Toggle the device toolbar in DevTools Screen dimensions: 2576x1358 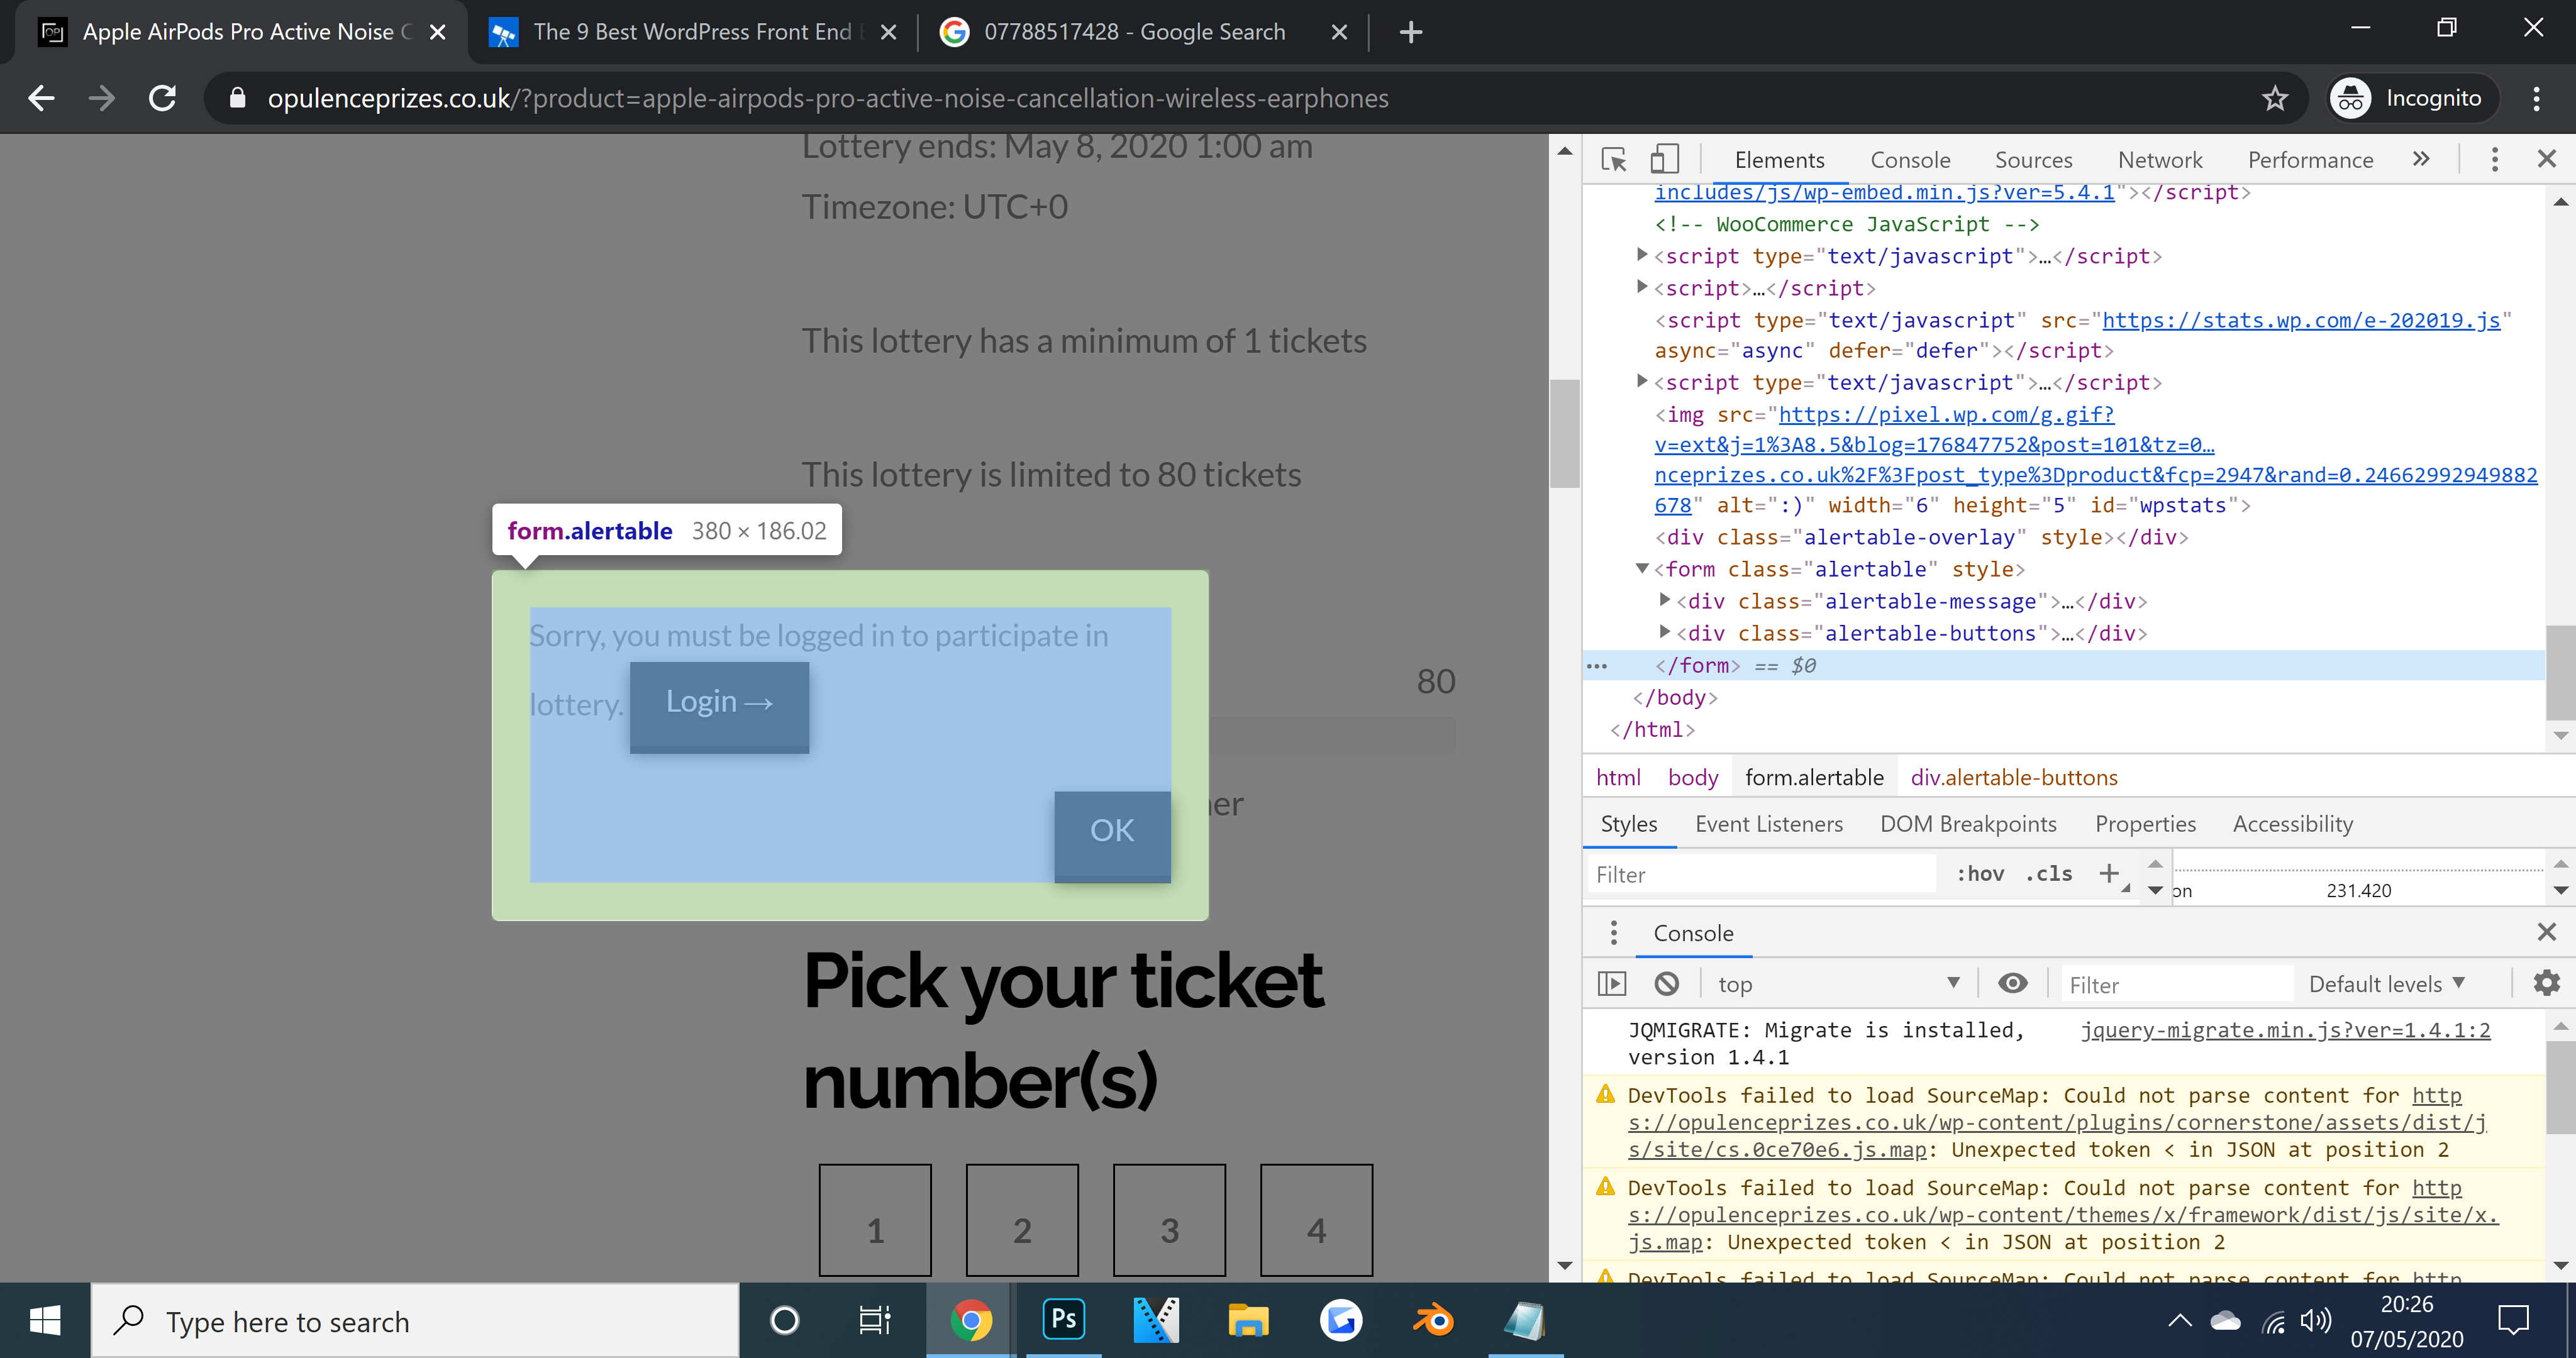tap(1664, 160)
